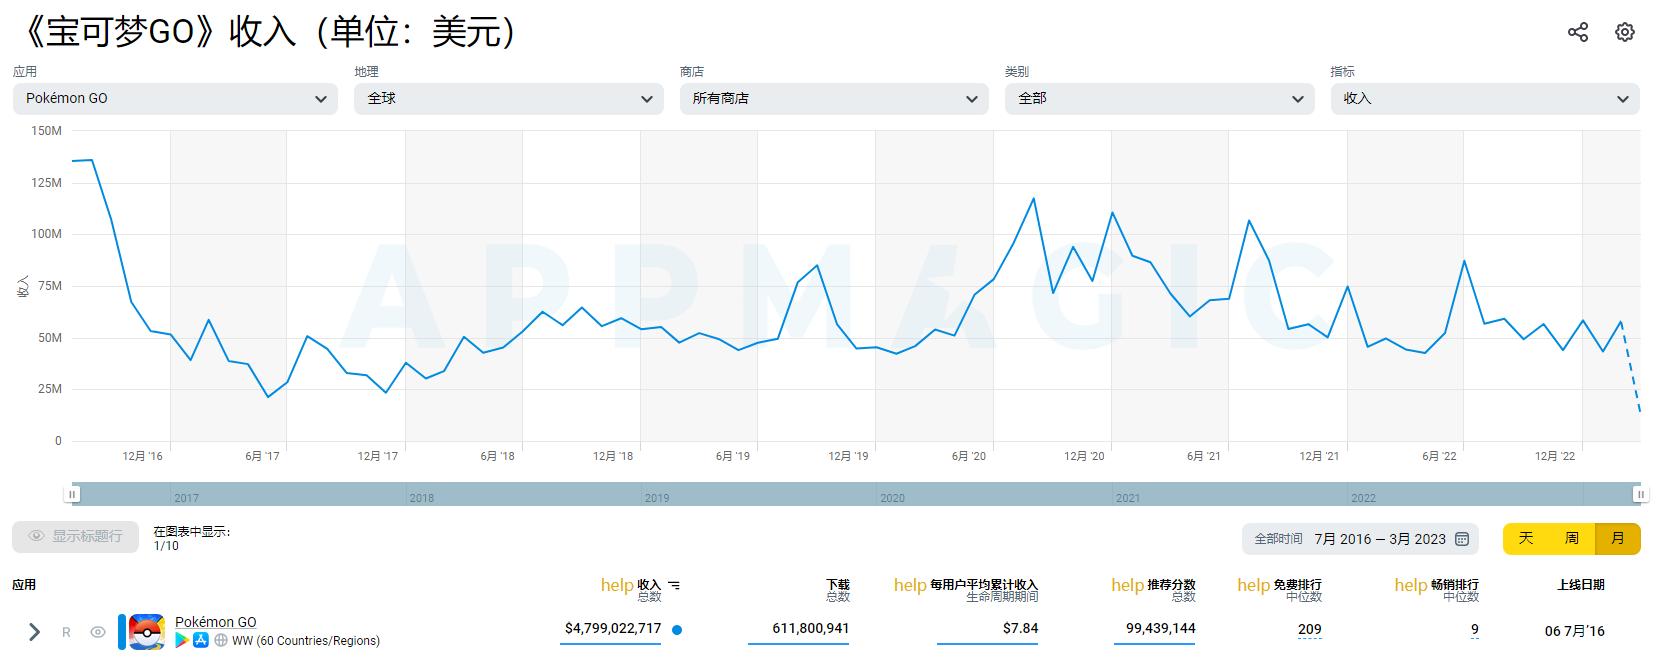
Task: Click help icon beside 畅销排行
Action: point(1411,585)
